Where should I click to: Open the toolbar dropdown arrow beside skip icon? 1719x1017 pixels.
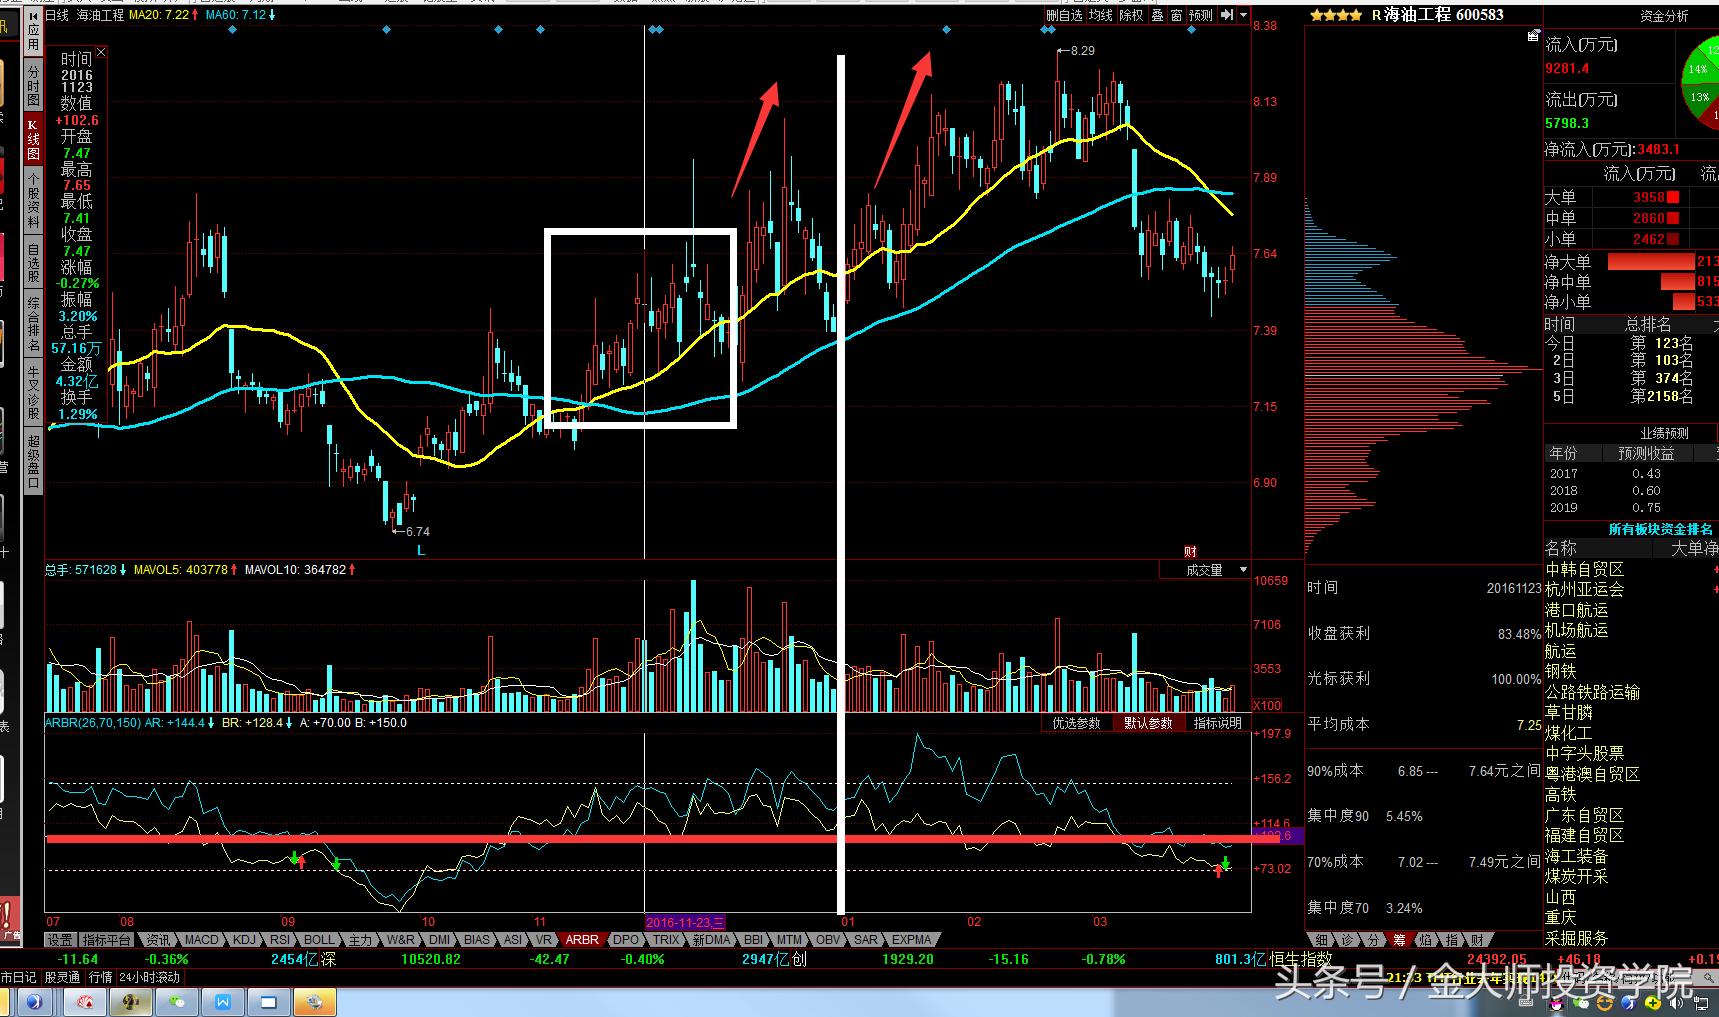[x=1243, y=15]
